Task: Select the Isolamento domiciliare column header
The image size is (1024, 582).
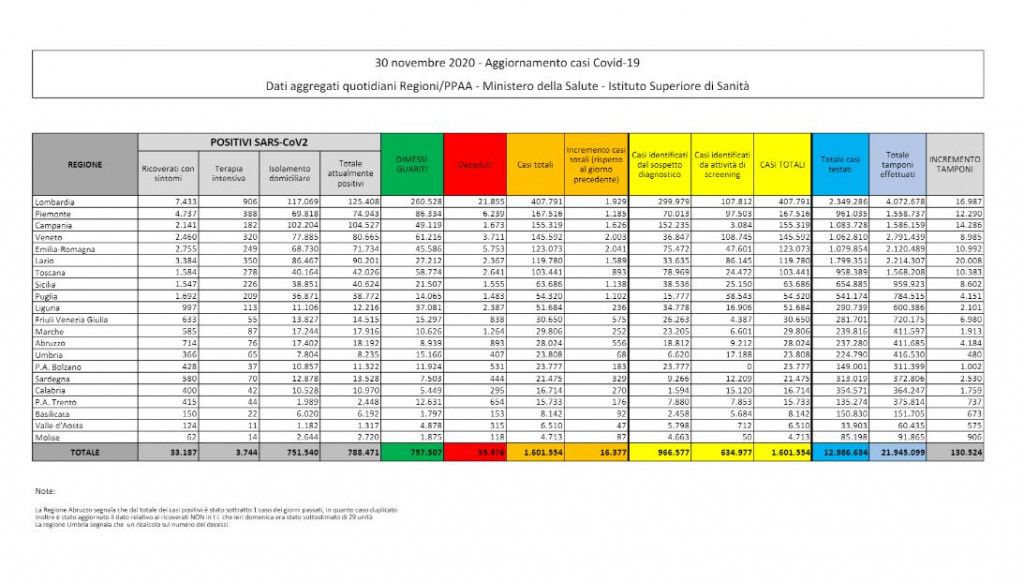Action: click(289, 174)
